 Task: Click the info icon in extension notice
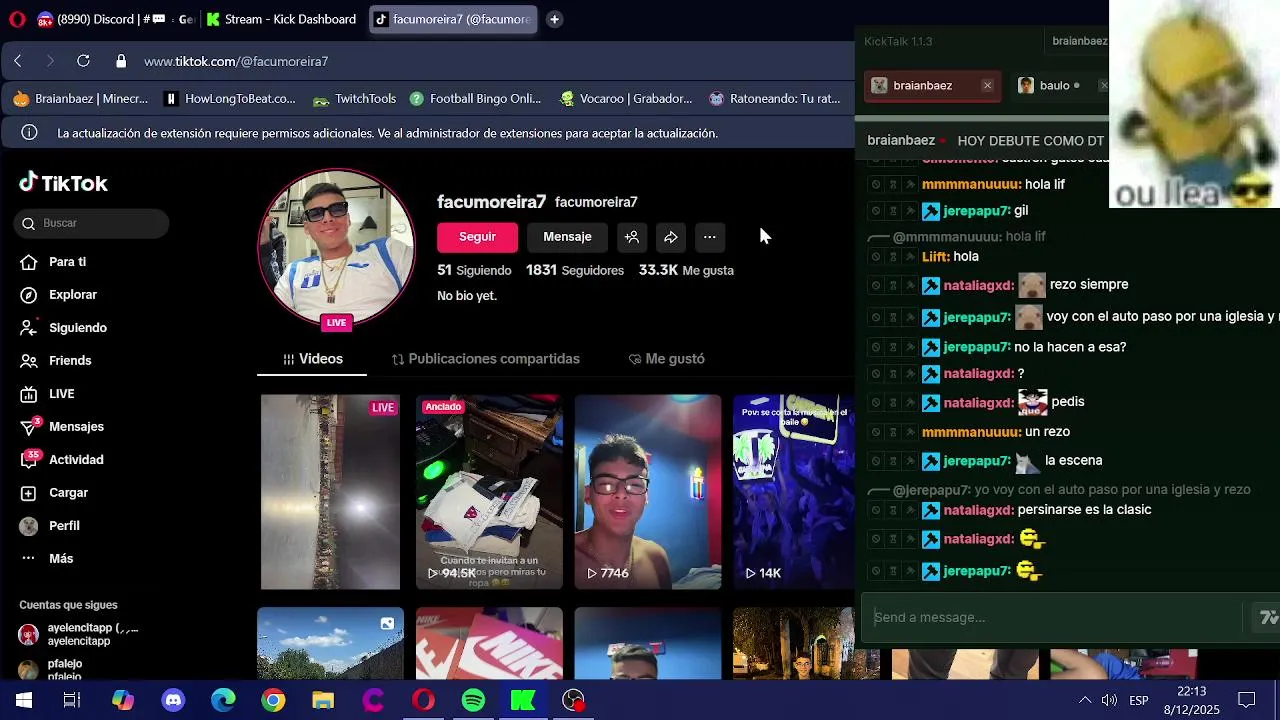(x=30, y=133)
